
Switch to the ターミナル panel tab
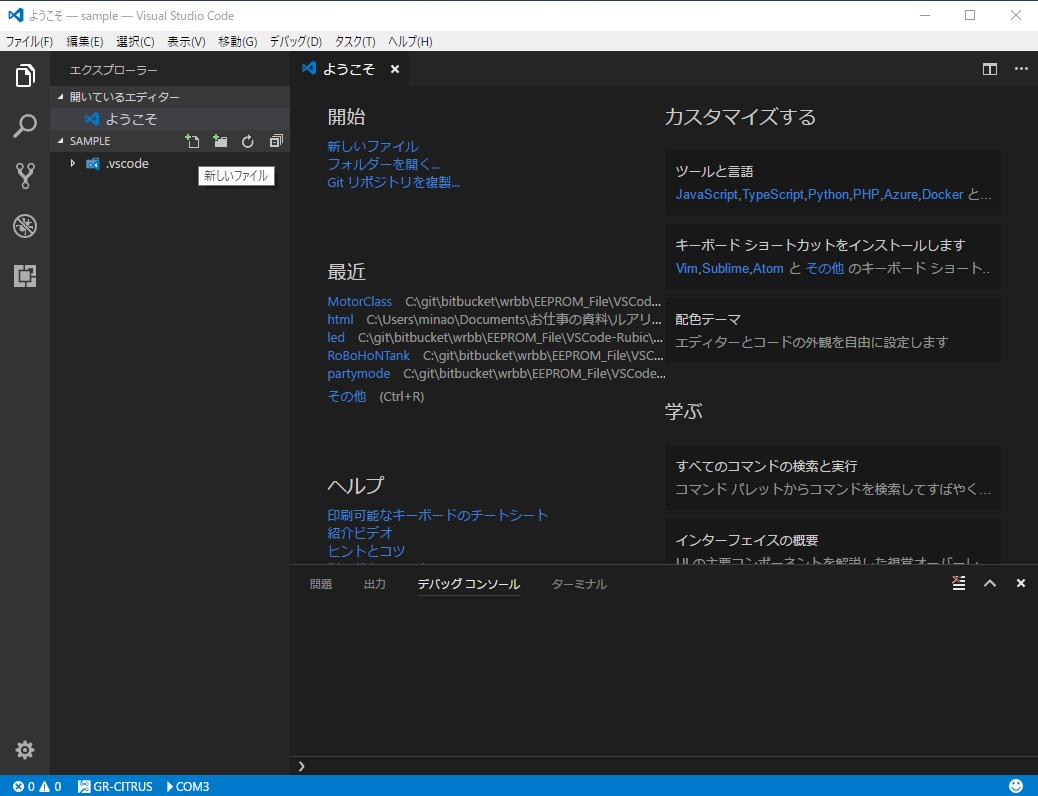click(579, 583)
